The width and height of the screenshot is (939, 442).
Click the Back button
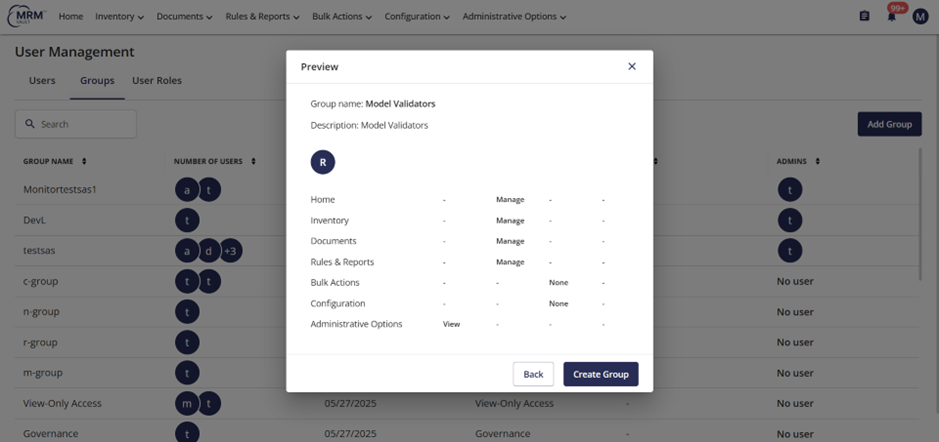click(x=533, y=374)
